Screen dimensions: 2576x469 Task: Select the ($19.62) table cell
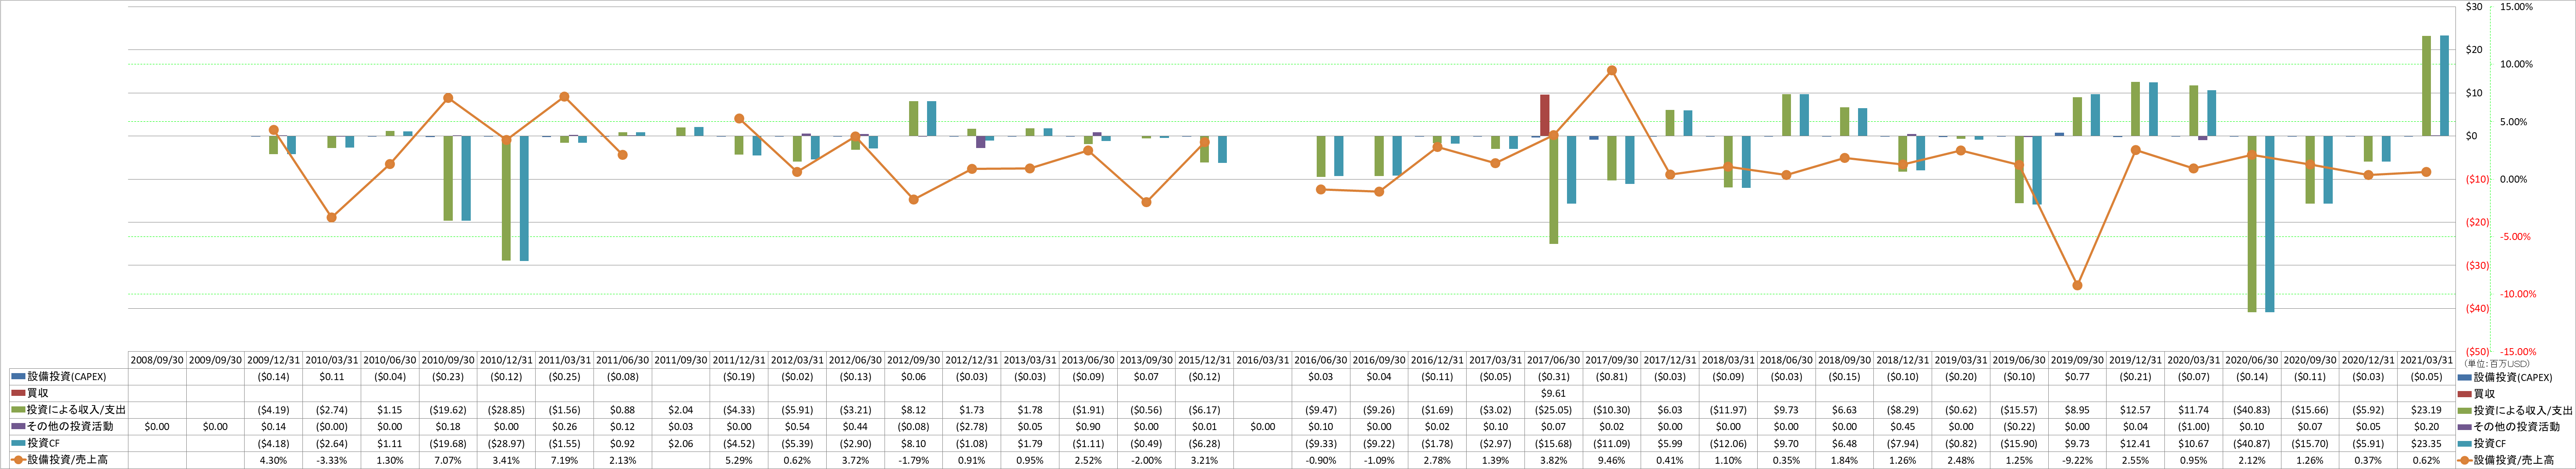(448, 410)
